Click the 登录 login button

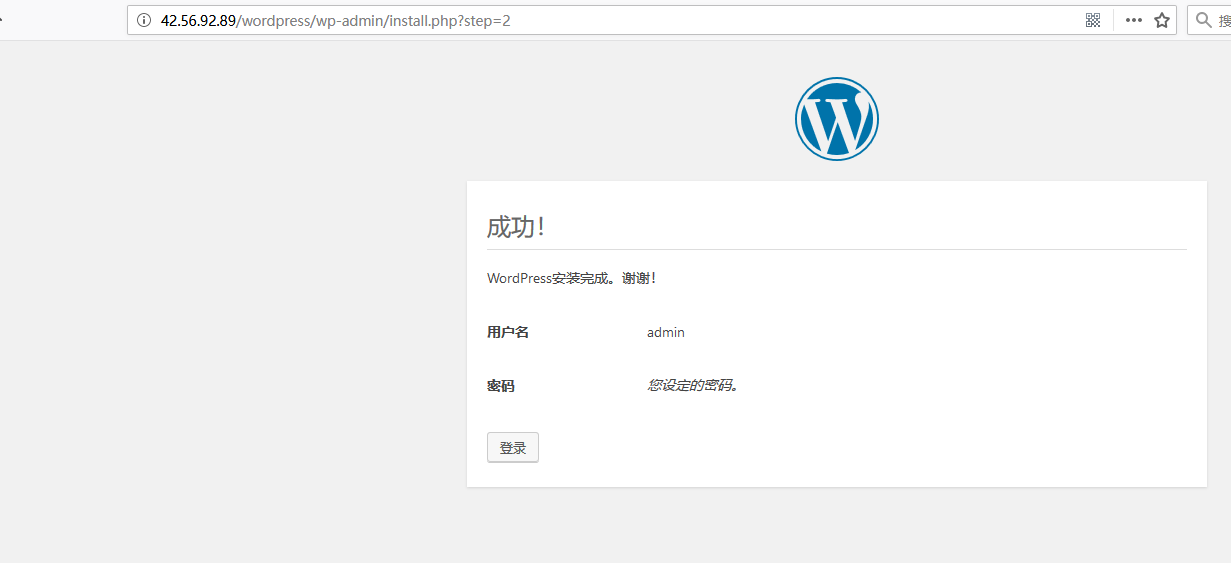click(512, 448)
